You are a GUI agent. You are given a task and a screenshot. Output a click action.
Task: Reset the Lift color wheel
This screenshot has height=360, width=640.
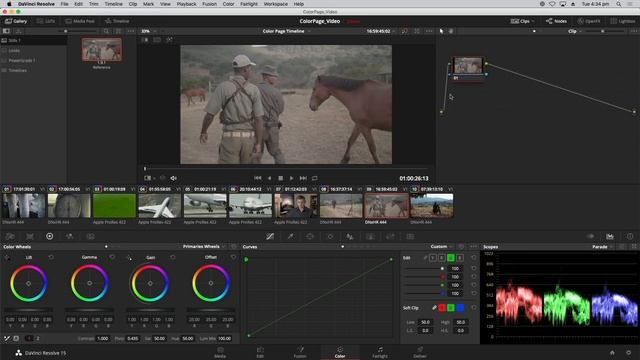pyautogui.click(x=51, y=257)
